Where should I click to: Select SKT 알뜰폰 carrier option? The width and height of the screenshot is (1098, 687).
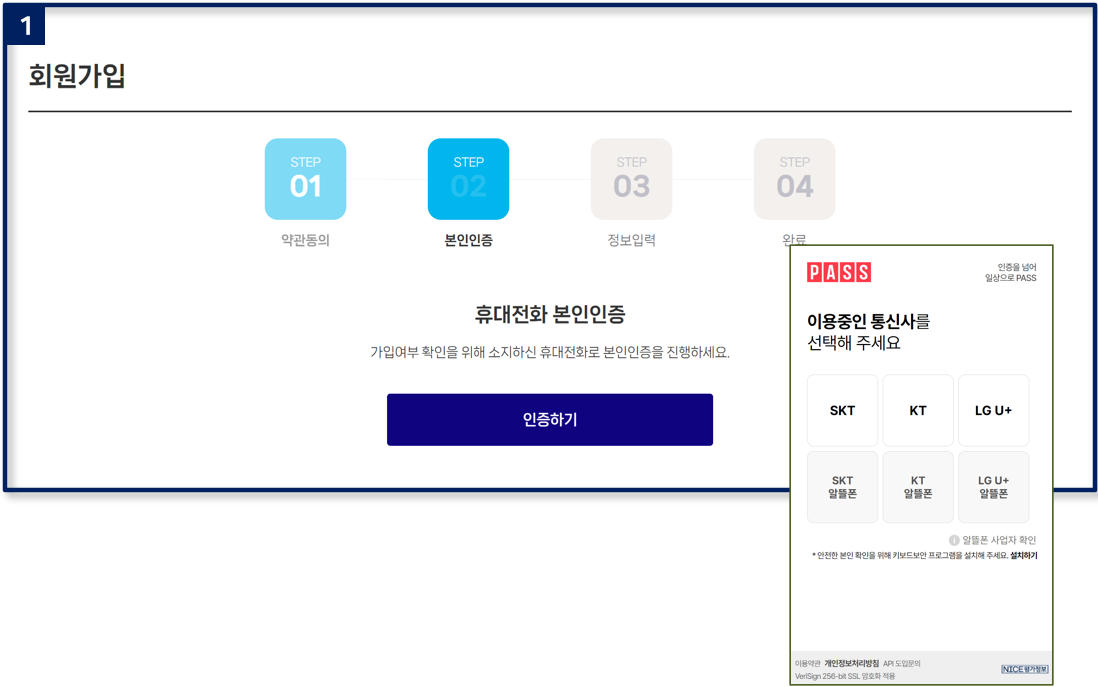coord(842,487)
